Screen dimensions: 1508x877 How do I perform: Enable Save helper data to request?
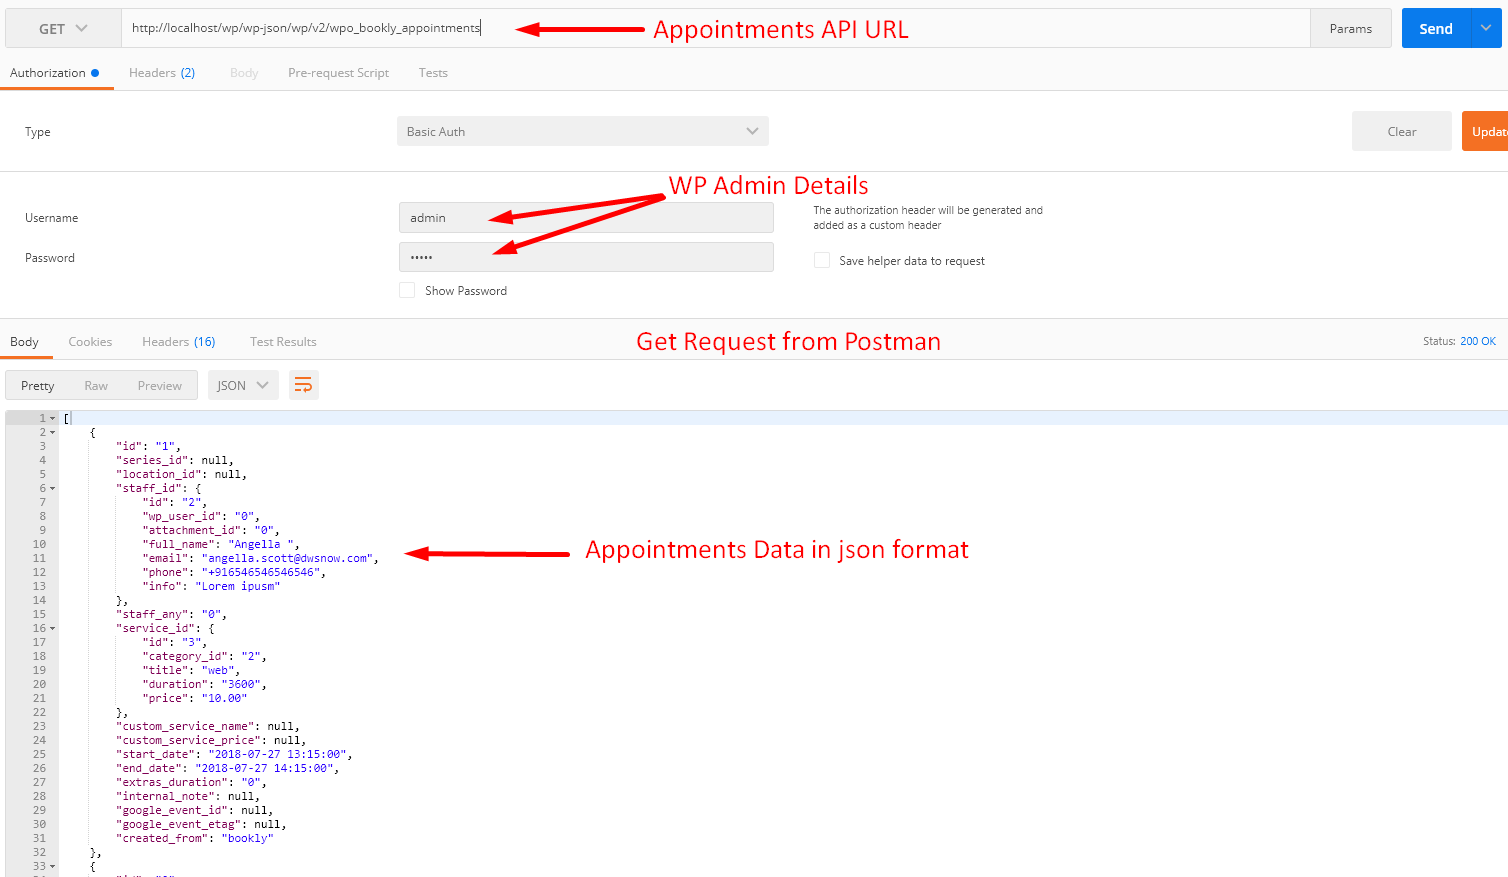(822, 260)
